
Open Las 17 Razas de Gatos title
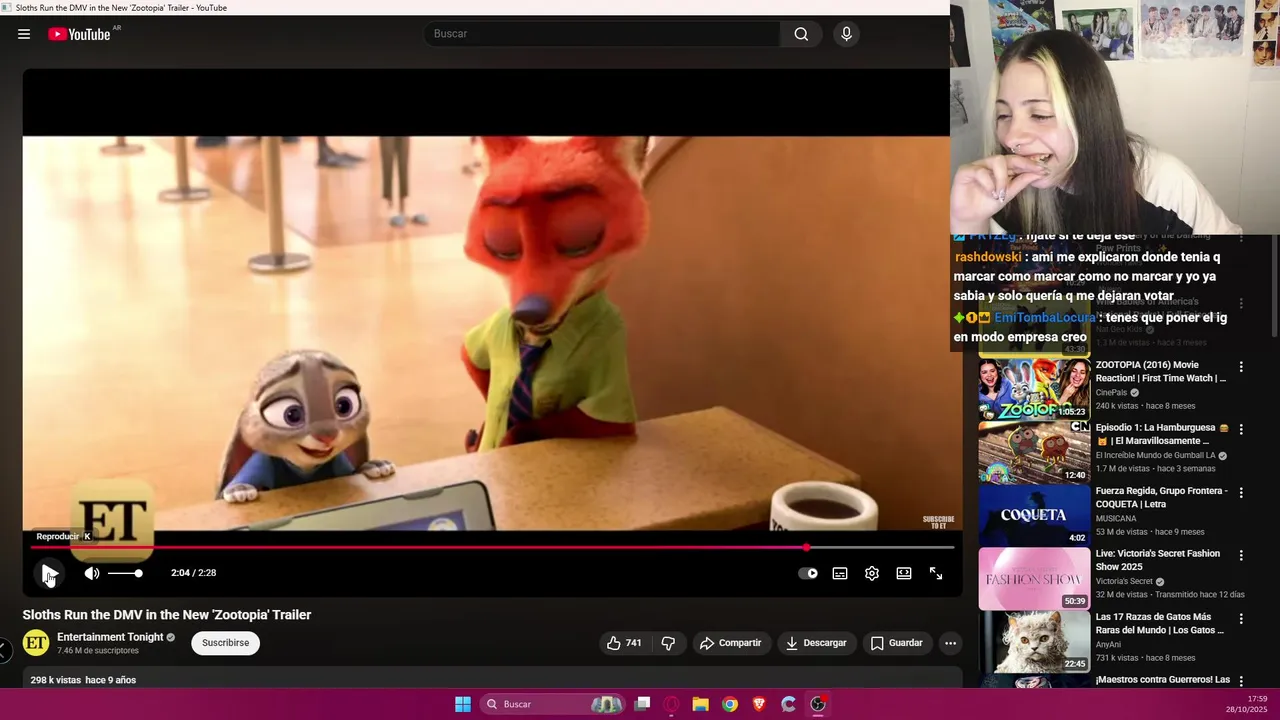[1160, 623]
